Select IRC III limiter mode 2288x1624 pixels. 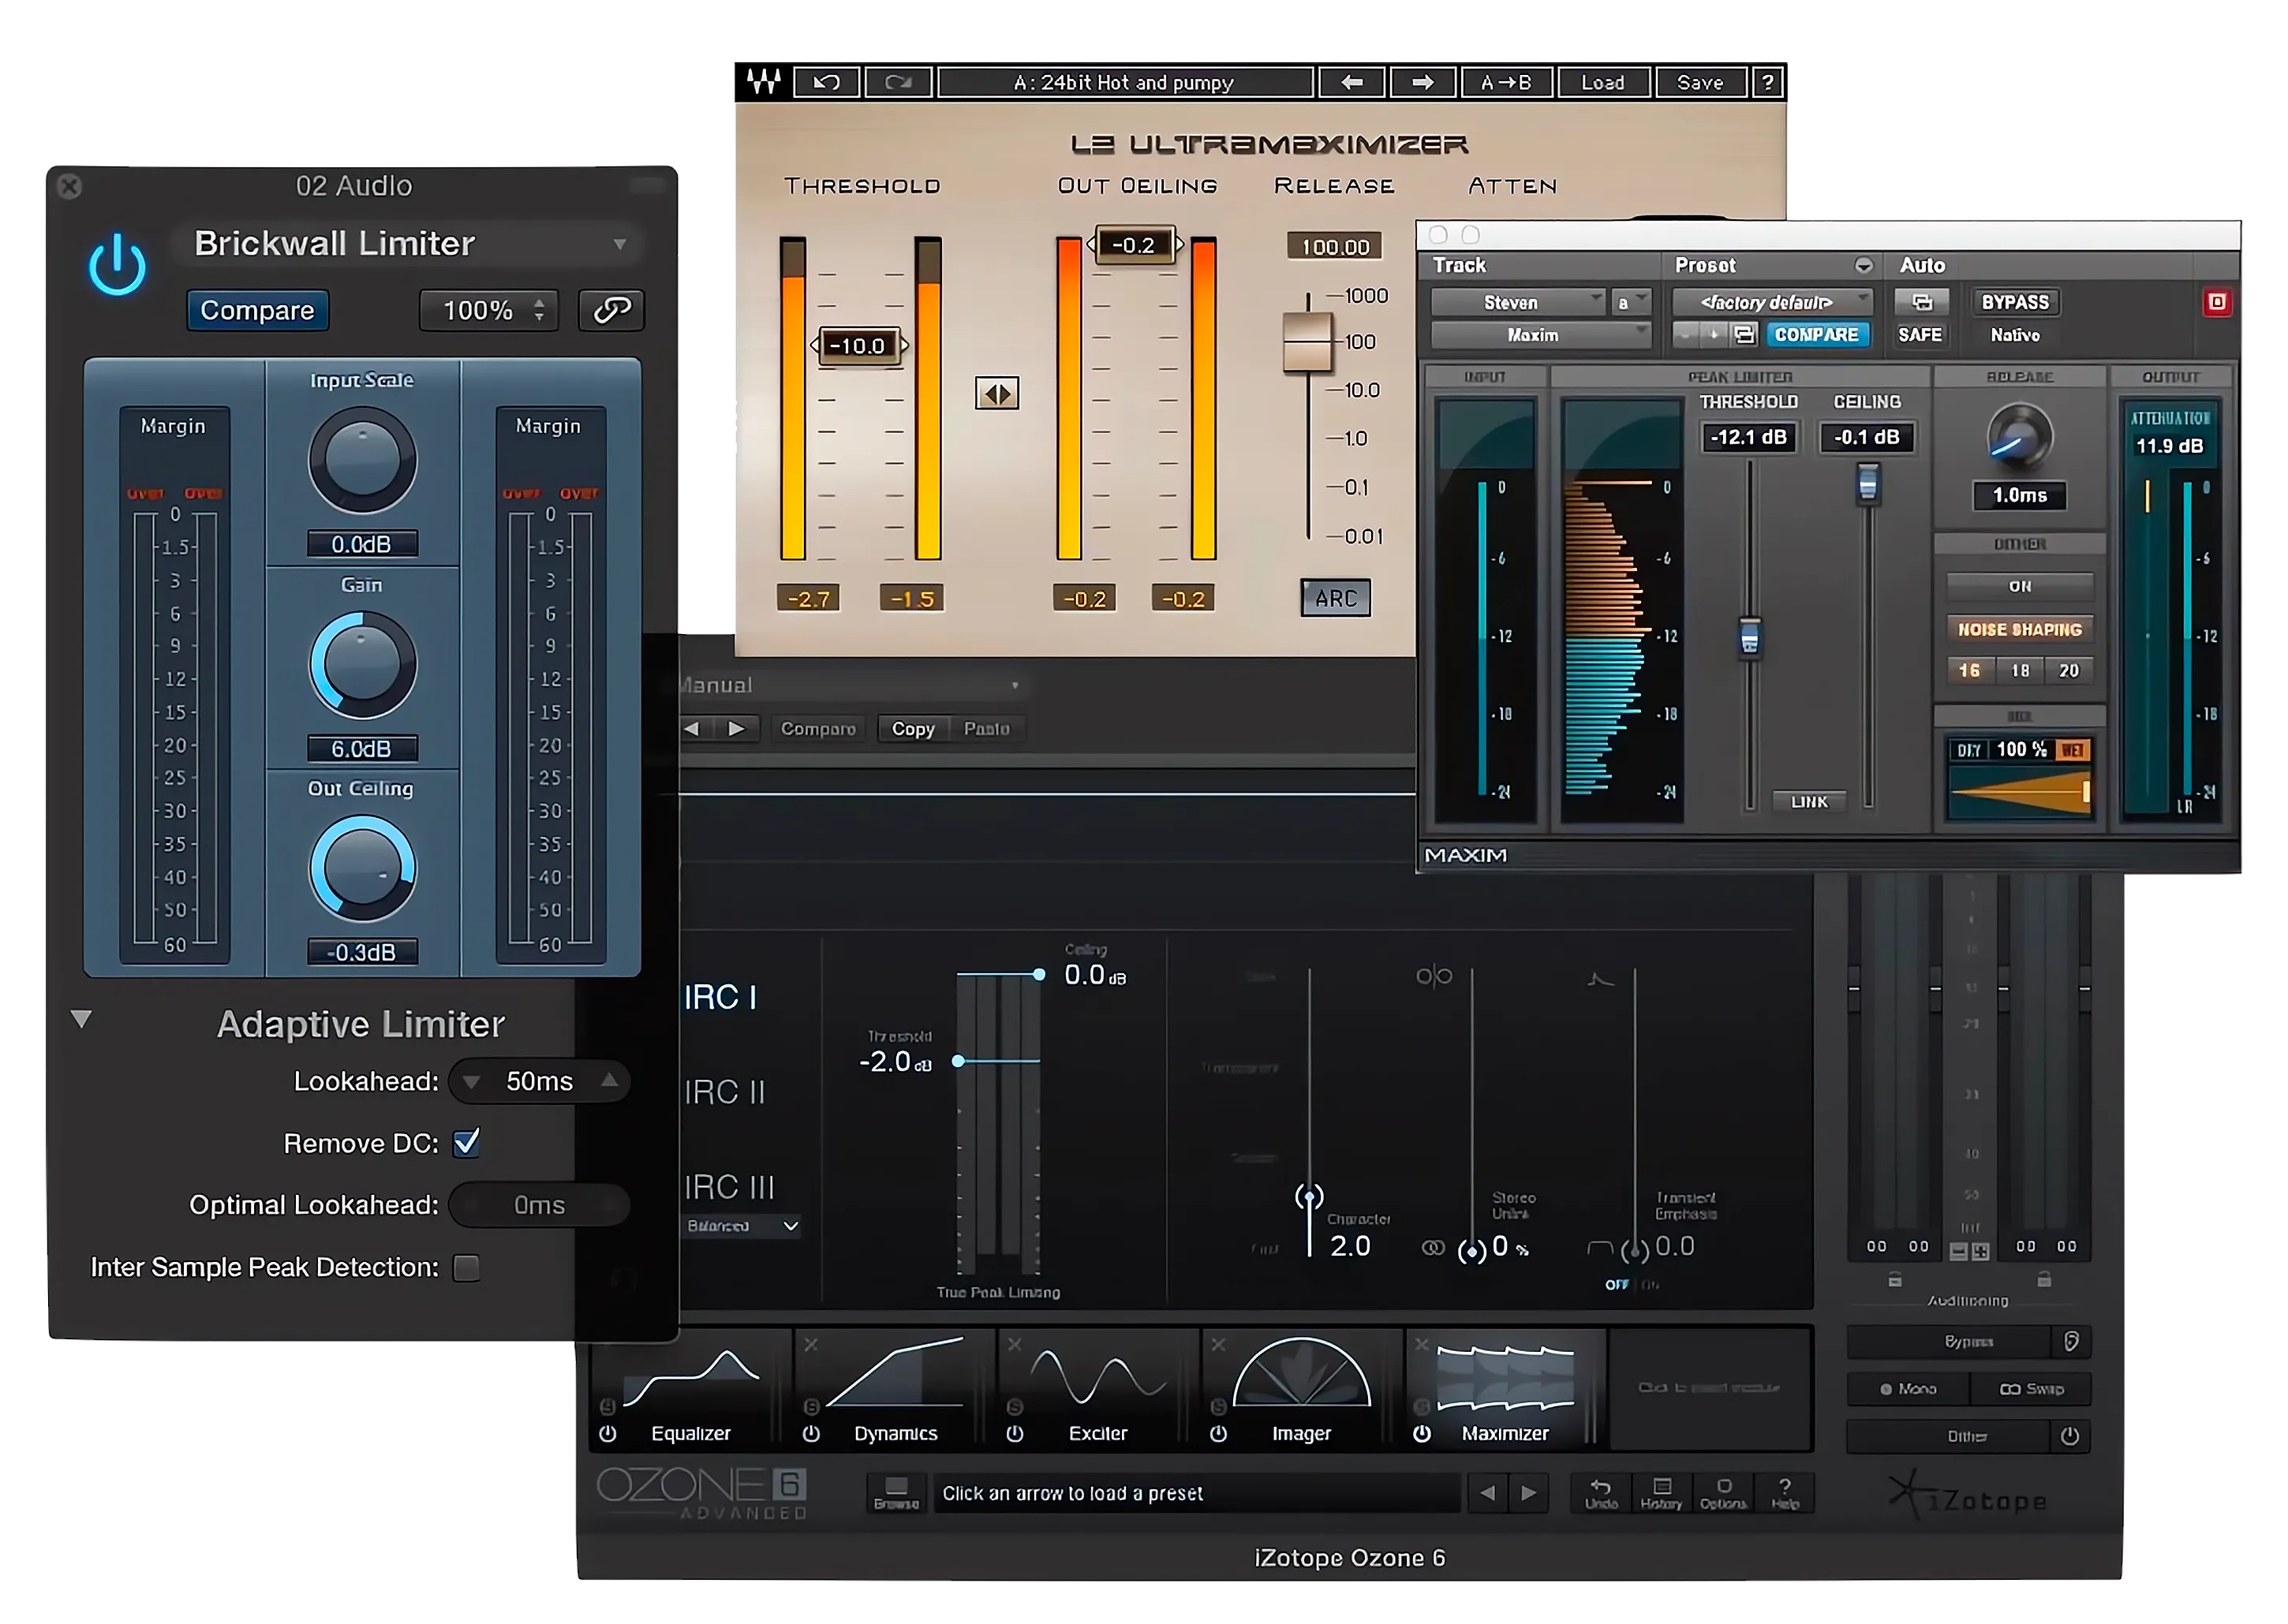coord(729,1187)
